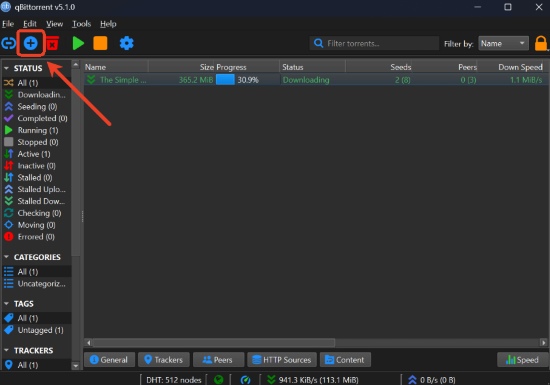Select All (1) under Status
The height and width of the screenshot is (385, 550).
[x=36, y=83]
